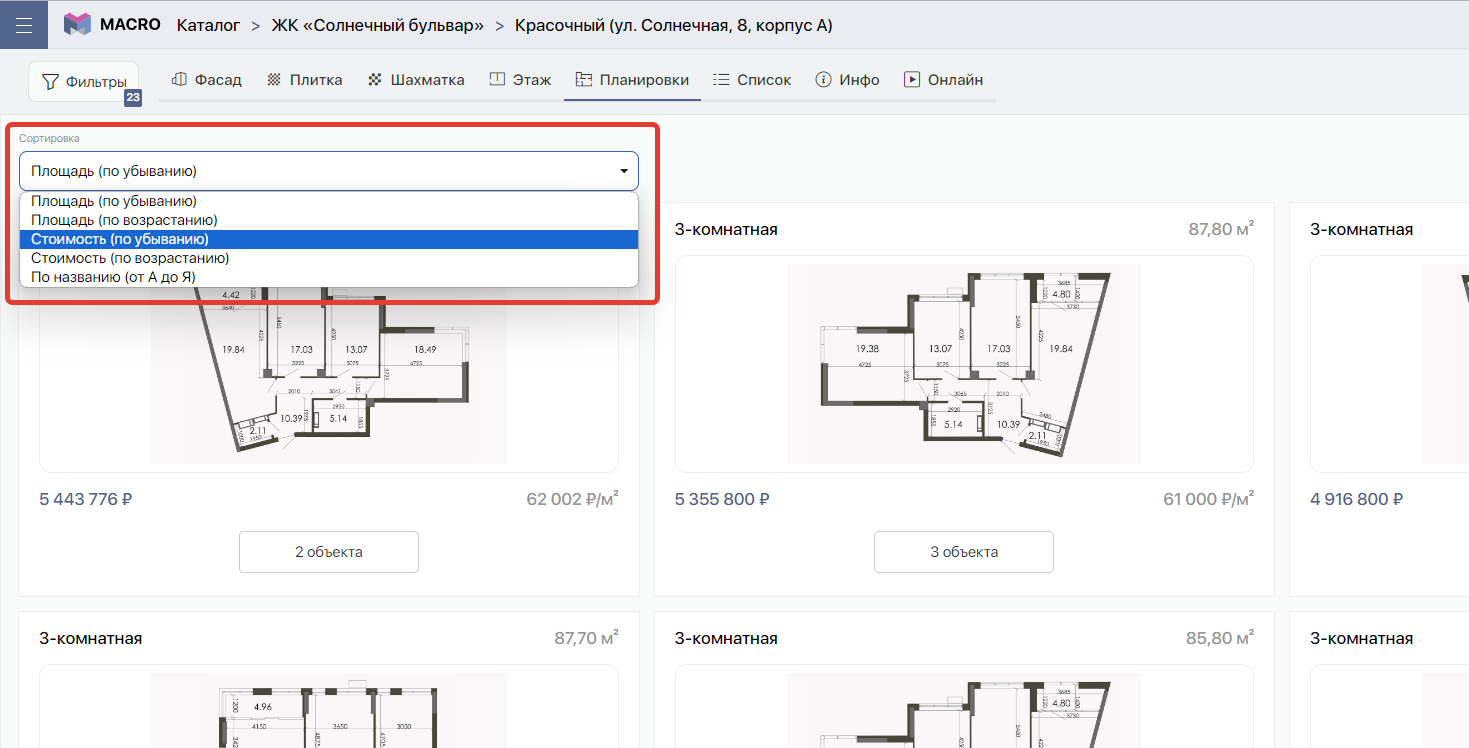
Task: Open ЖК «Солнечный бульвар» breadcrumb
Action: coord(378,25)
